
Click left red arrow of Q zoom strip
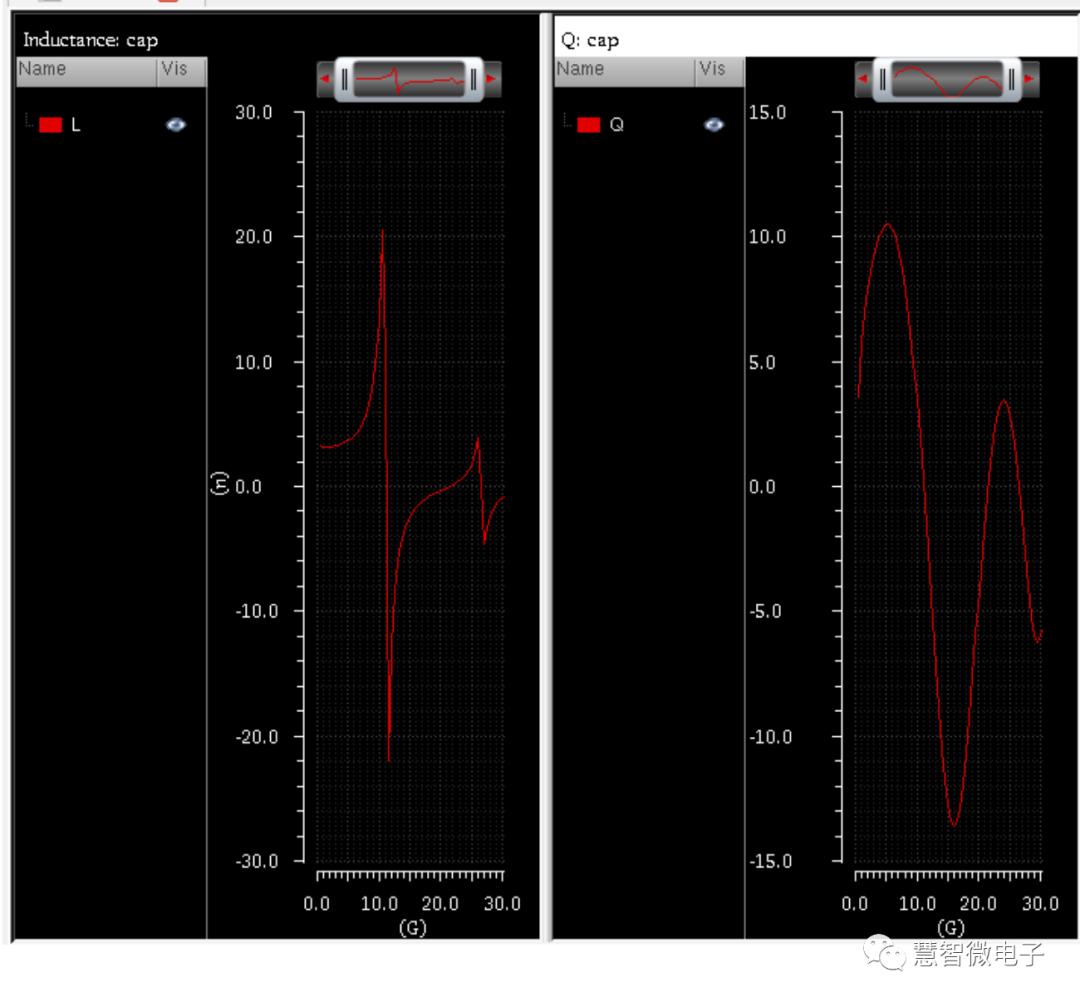coord(863,79)
